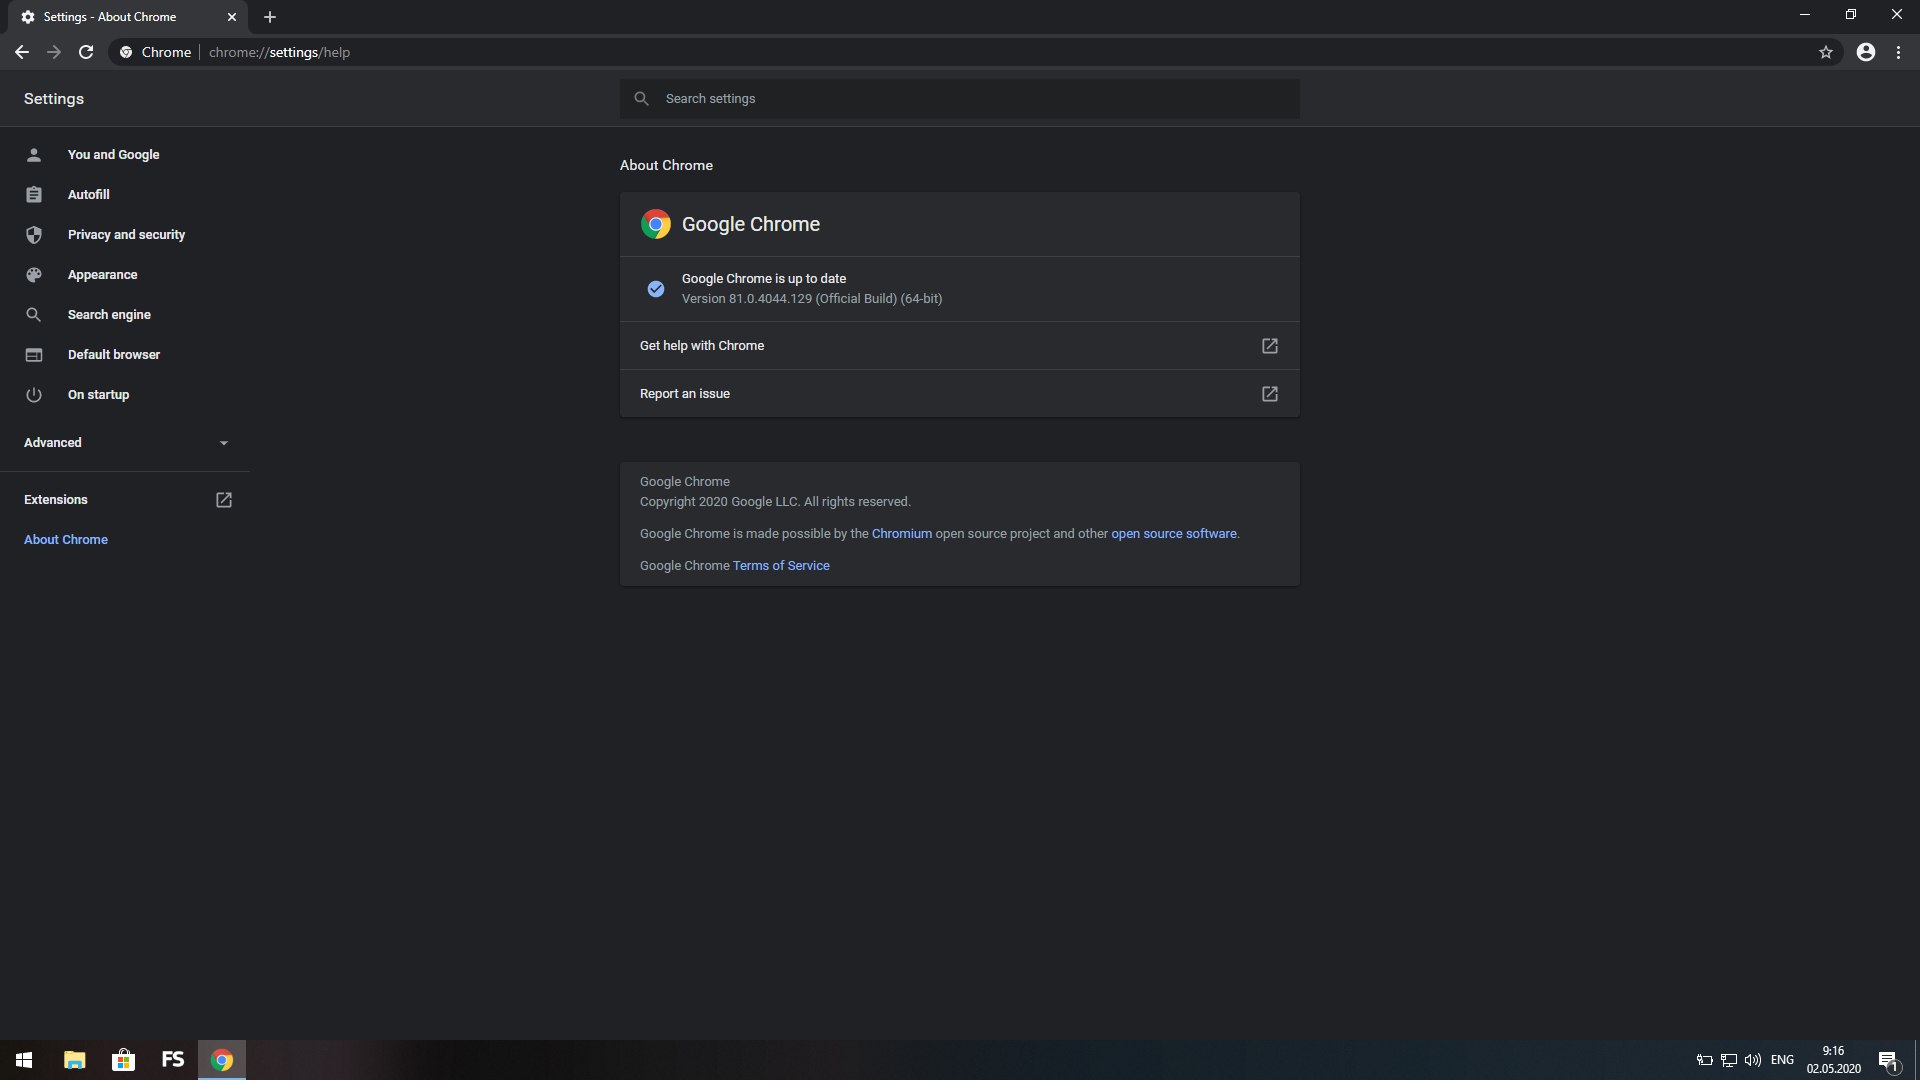This screenshot has width=1920, height=1080.
Task: Click the power/battery tray icon
Action: coord(1704,1060)
